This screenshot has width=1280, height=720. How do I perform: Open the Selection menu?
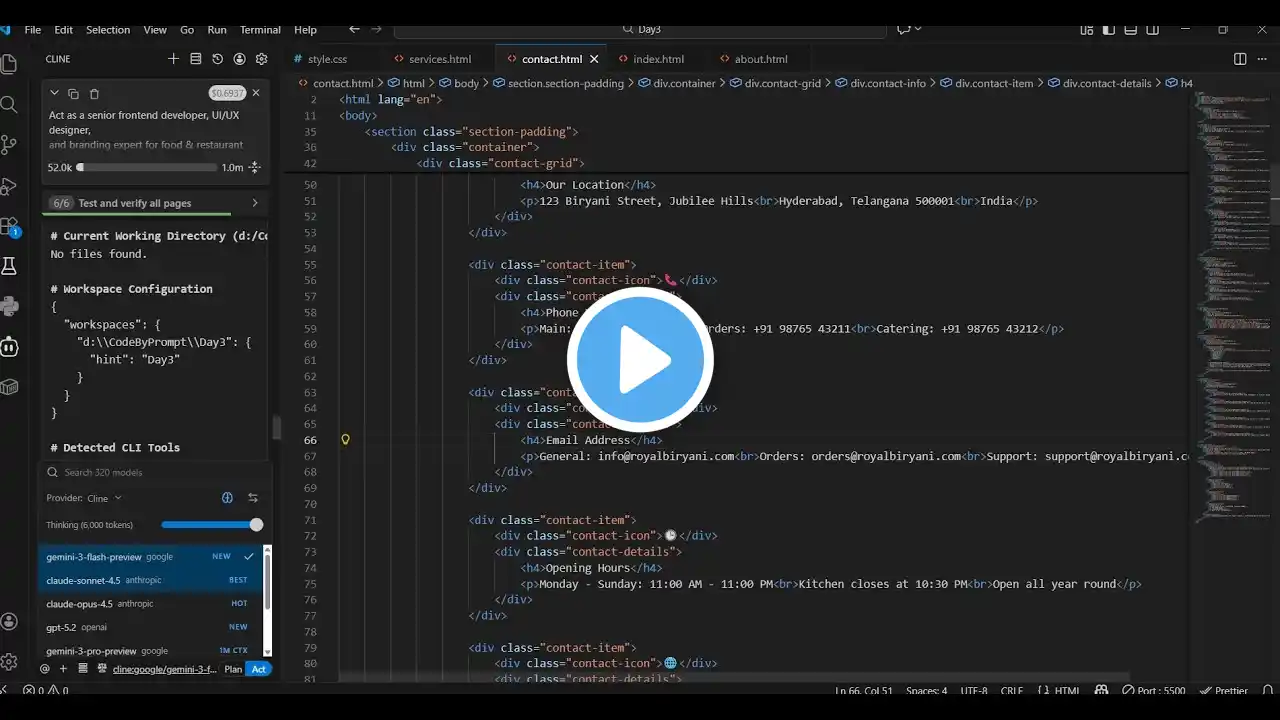[x=108, y=30]
